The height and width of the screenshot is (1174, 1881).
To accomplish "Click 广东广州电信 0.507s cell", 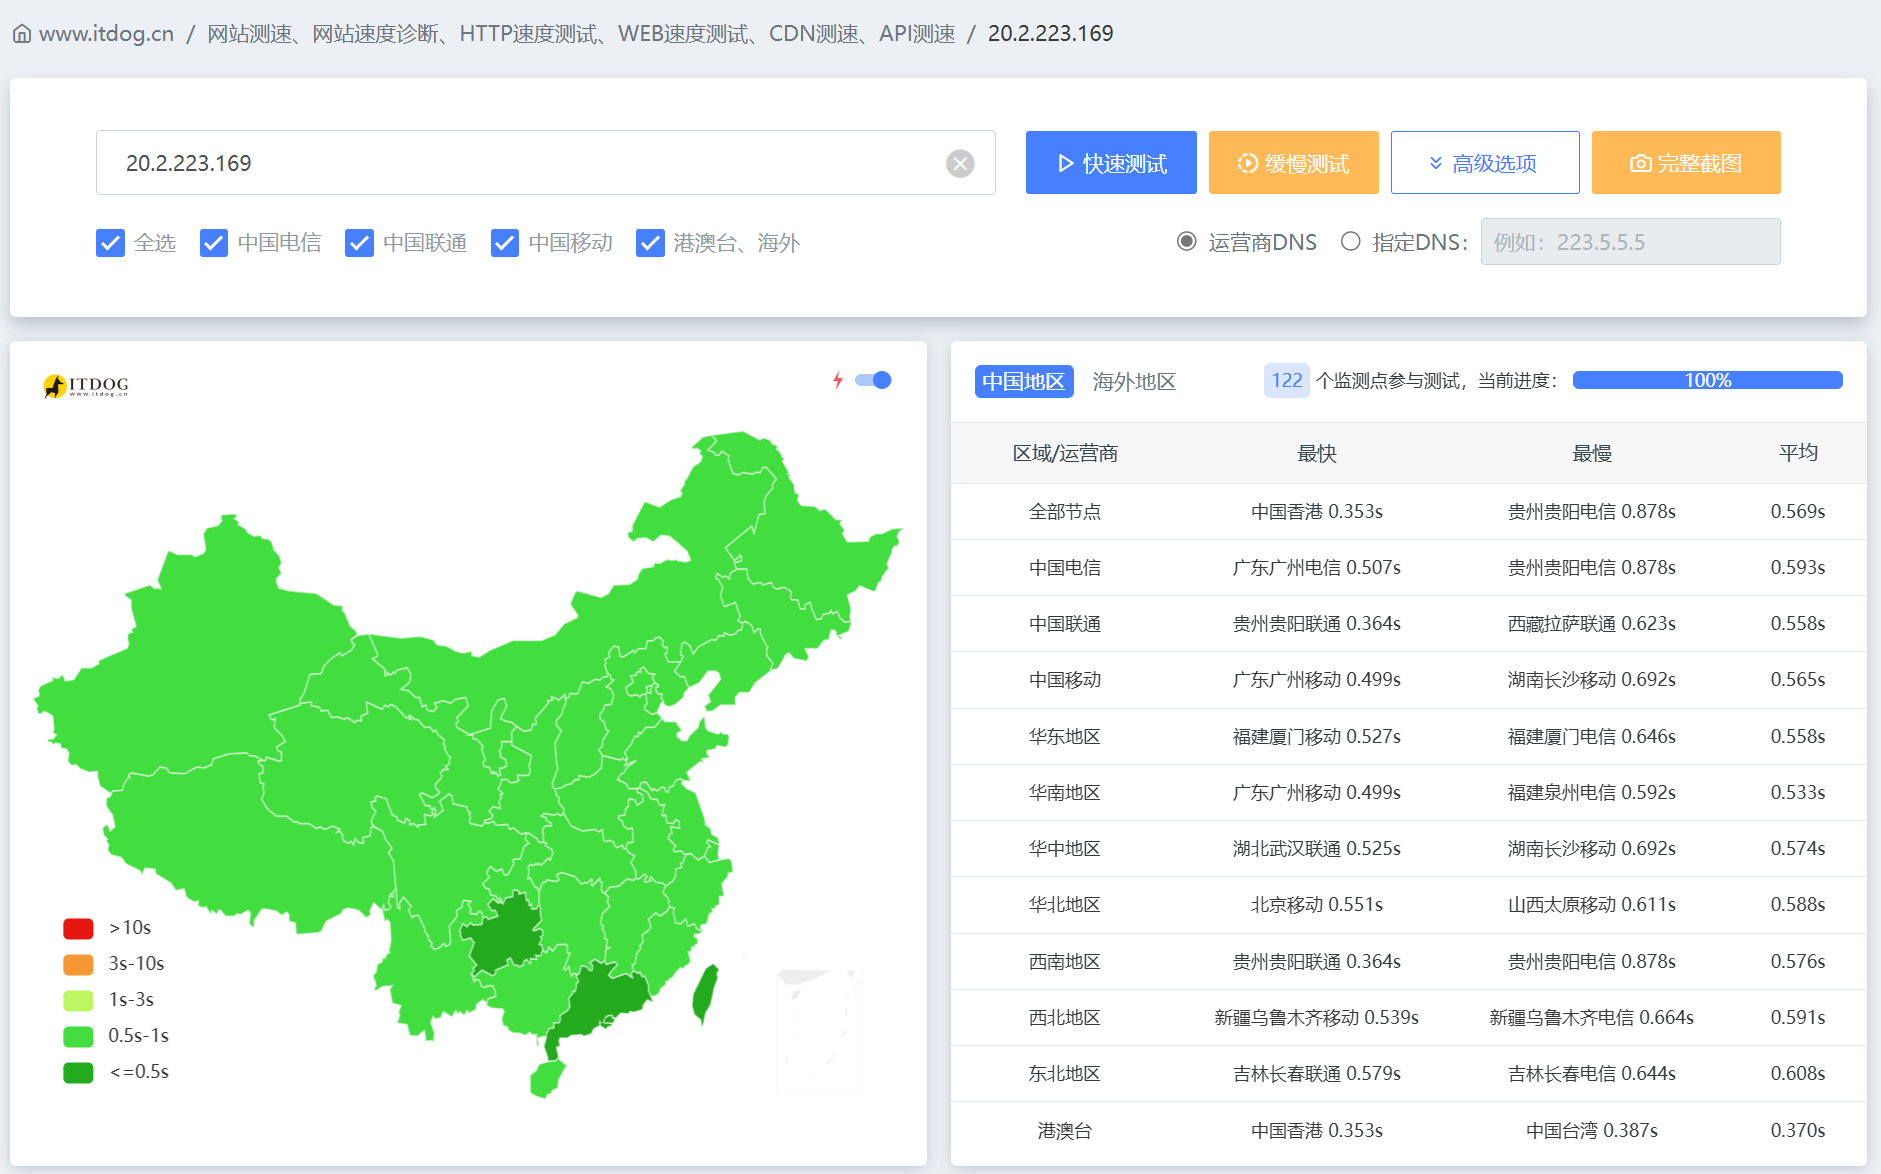I will point(1317,568).
